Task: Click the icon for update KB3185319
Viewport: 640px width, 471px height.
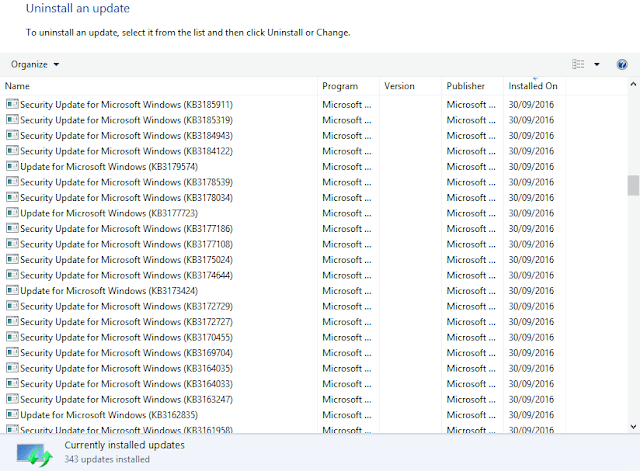Action: [12, 120]
